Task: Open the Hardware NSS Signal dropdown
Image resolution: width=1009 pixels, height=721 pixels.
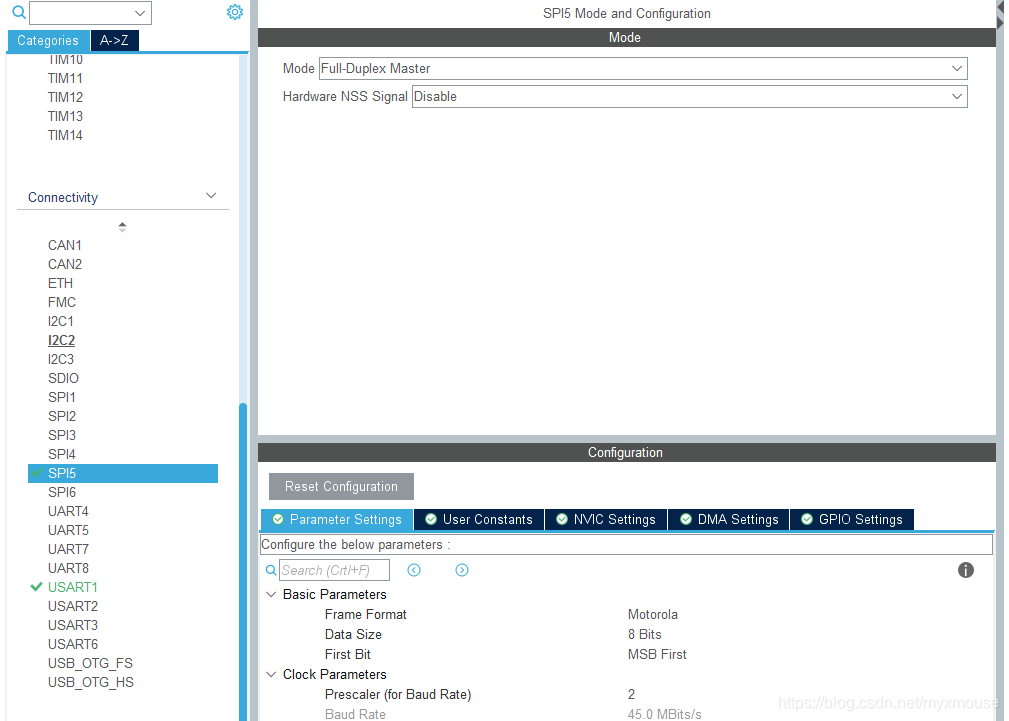Action: (689, 97)
